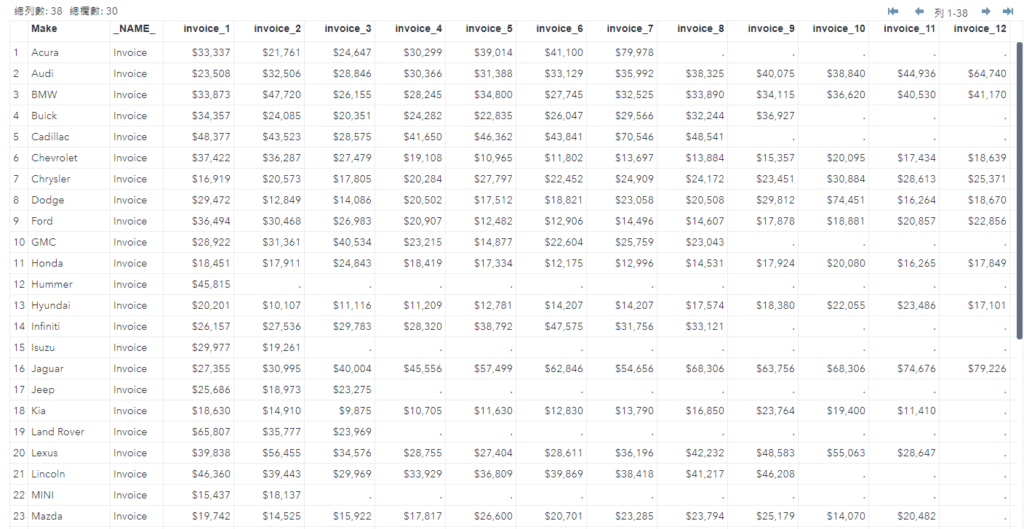Select the $79,978 value for Acura
This screenshot has width=1024, height=529.
(634, 52)
